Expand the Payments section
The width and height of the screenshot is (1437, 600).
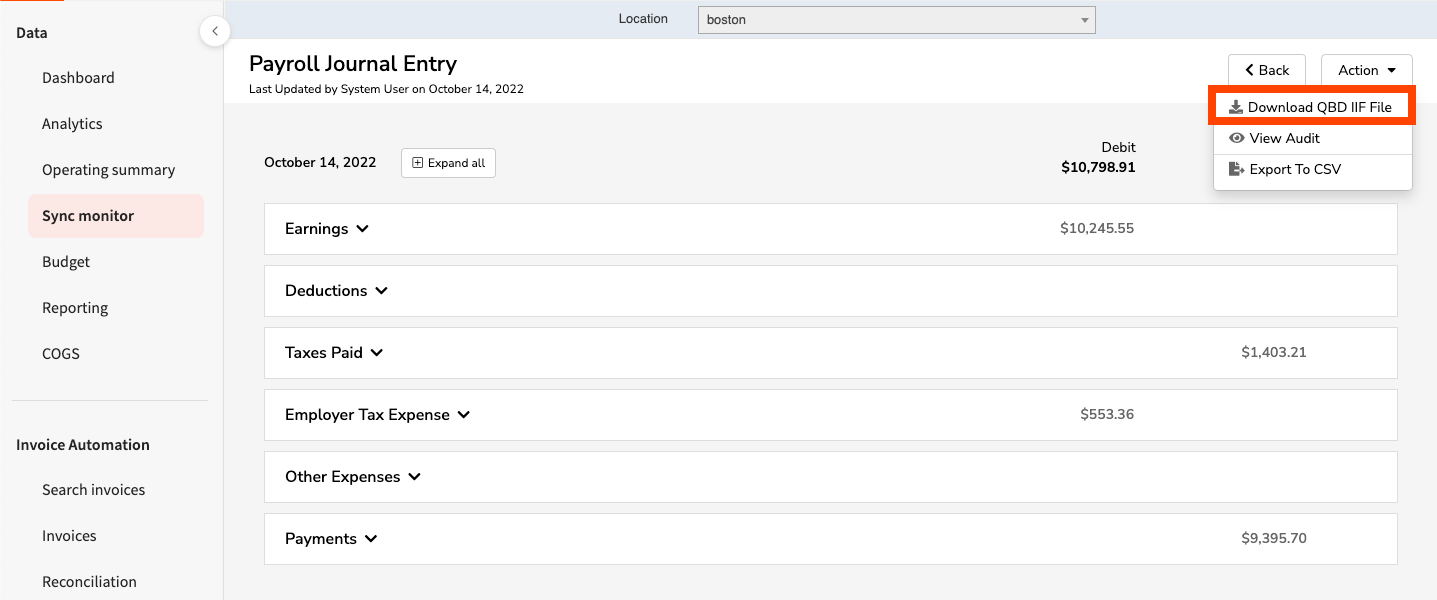tap(331, 539)
